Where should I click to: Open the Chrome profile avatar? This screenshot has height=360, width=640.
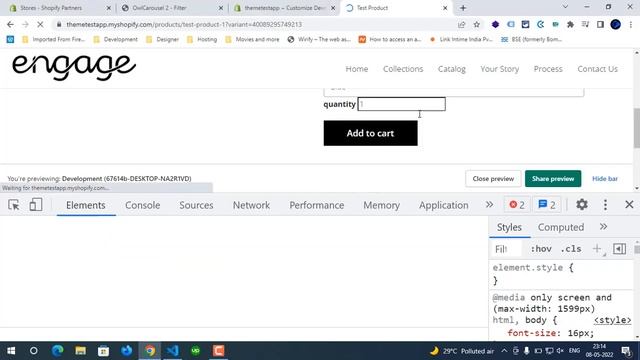[x=616, y=24]
